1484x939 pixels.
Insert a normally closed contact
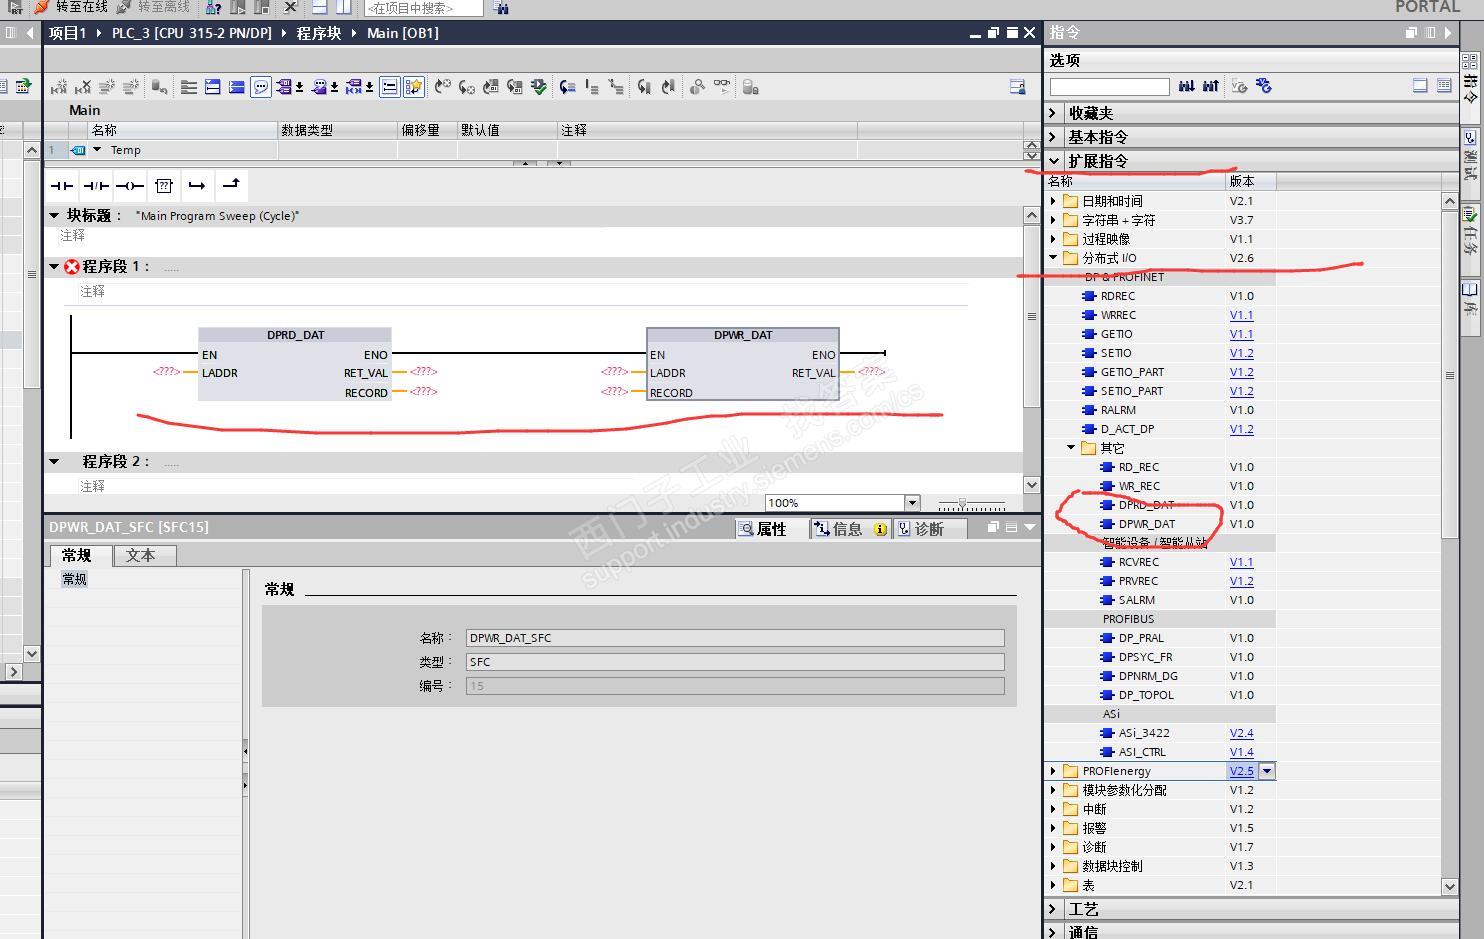point(96,185)
